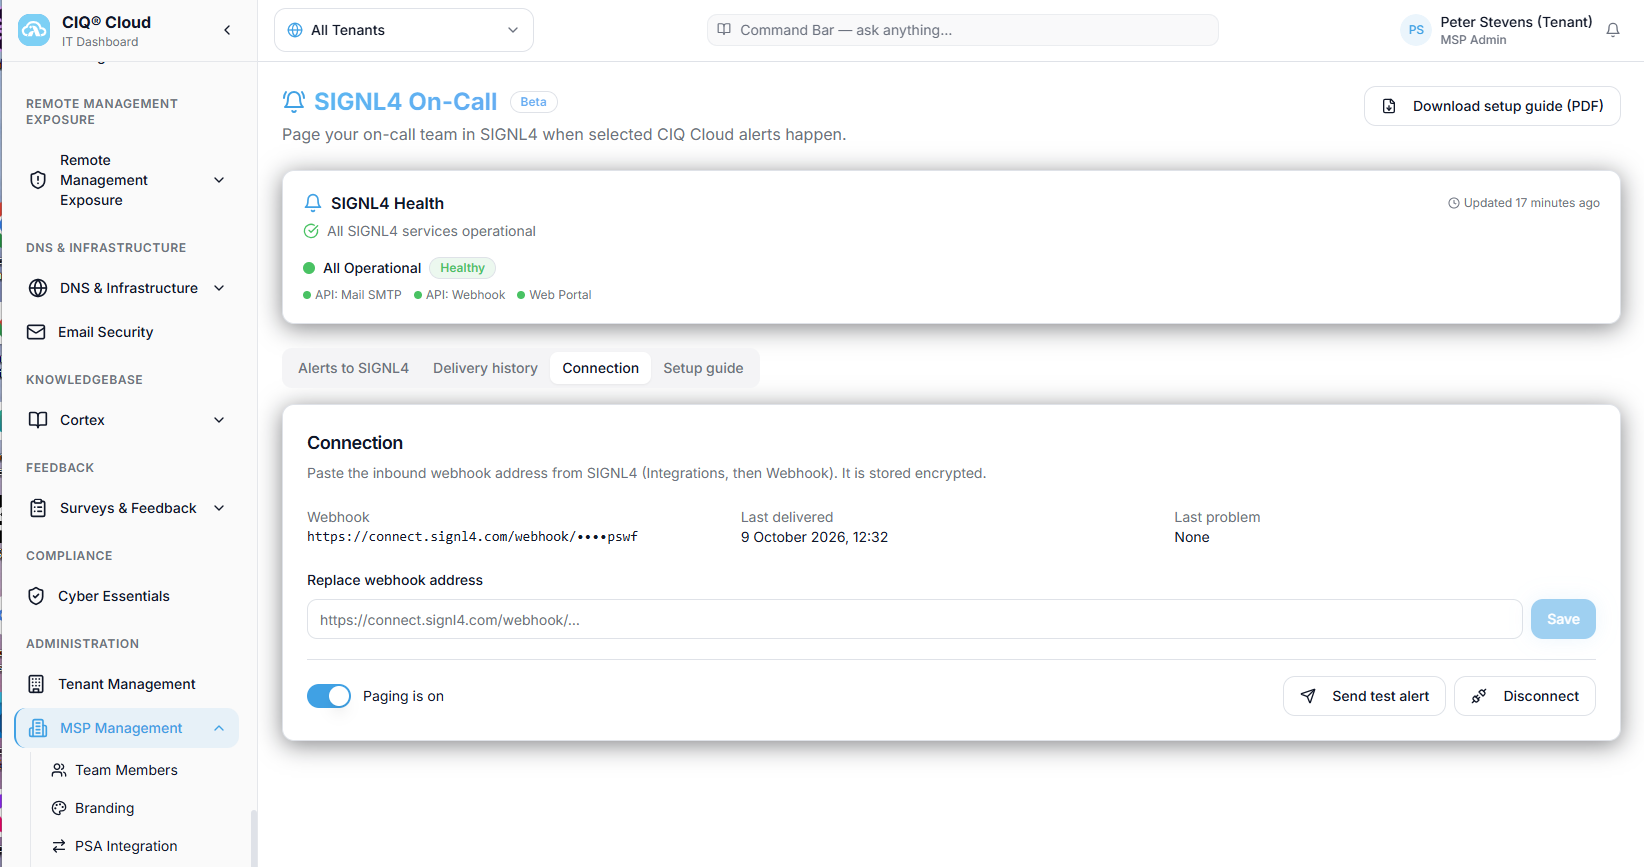
Task: Click the PS user avatar
Action: coord(1416,30)
